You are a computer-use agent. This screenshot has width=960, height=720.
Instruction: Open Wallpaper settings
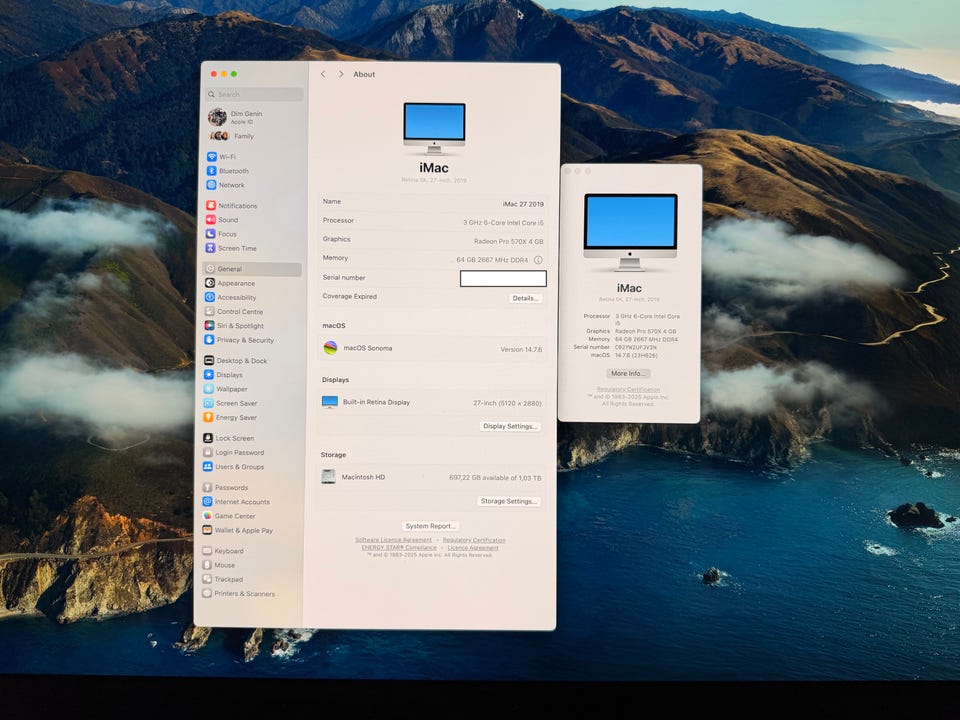[x=225, y=389]
